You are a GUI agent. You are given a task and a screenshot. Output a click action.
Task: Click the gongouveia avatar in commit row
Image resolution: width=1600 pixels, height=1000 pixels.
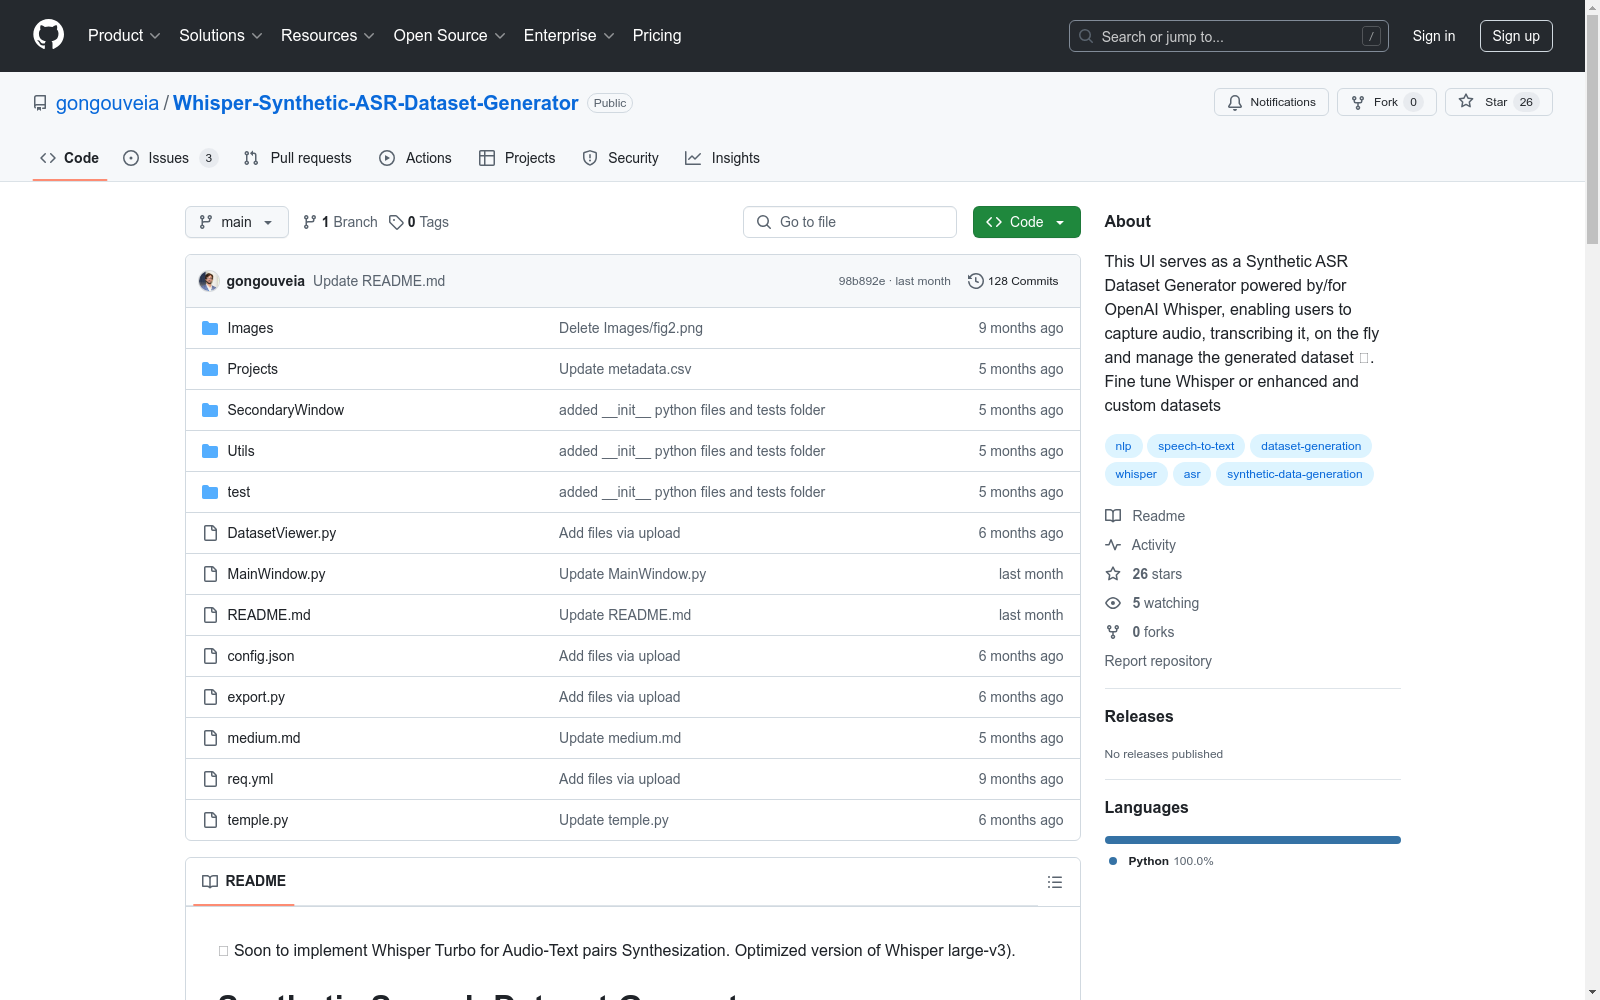tap(209, 281)
